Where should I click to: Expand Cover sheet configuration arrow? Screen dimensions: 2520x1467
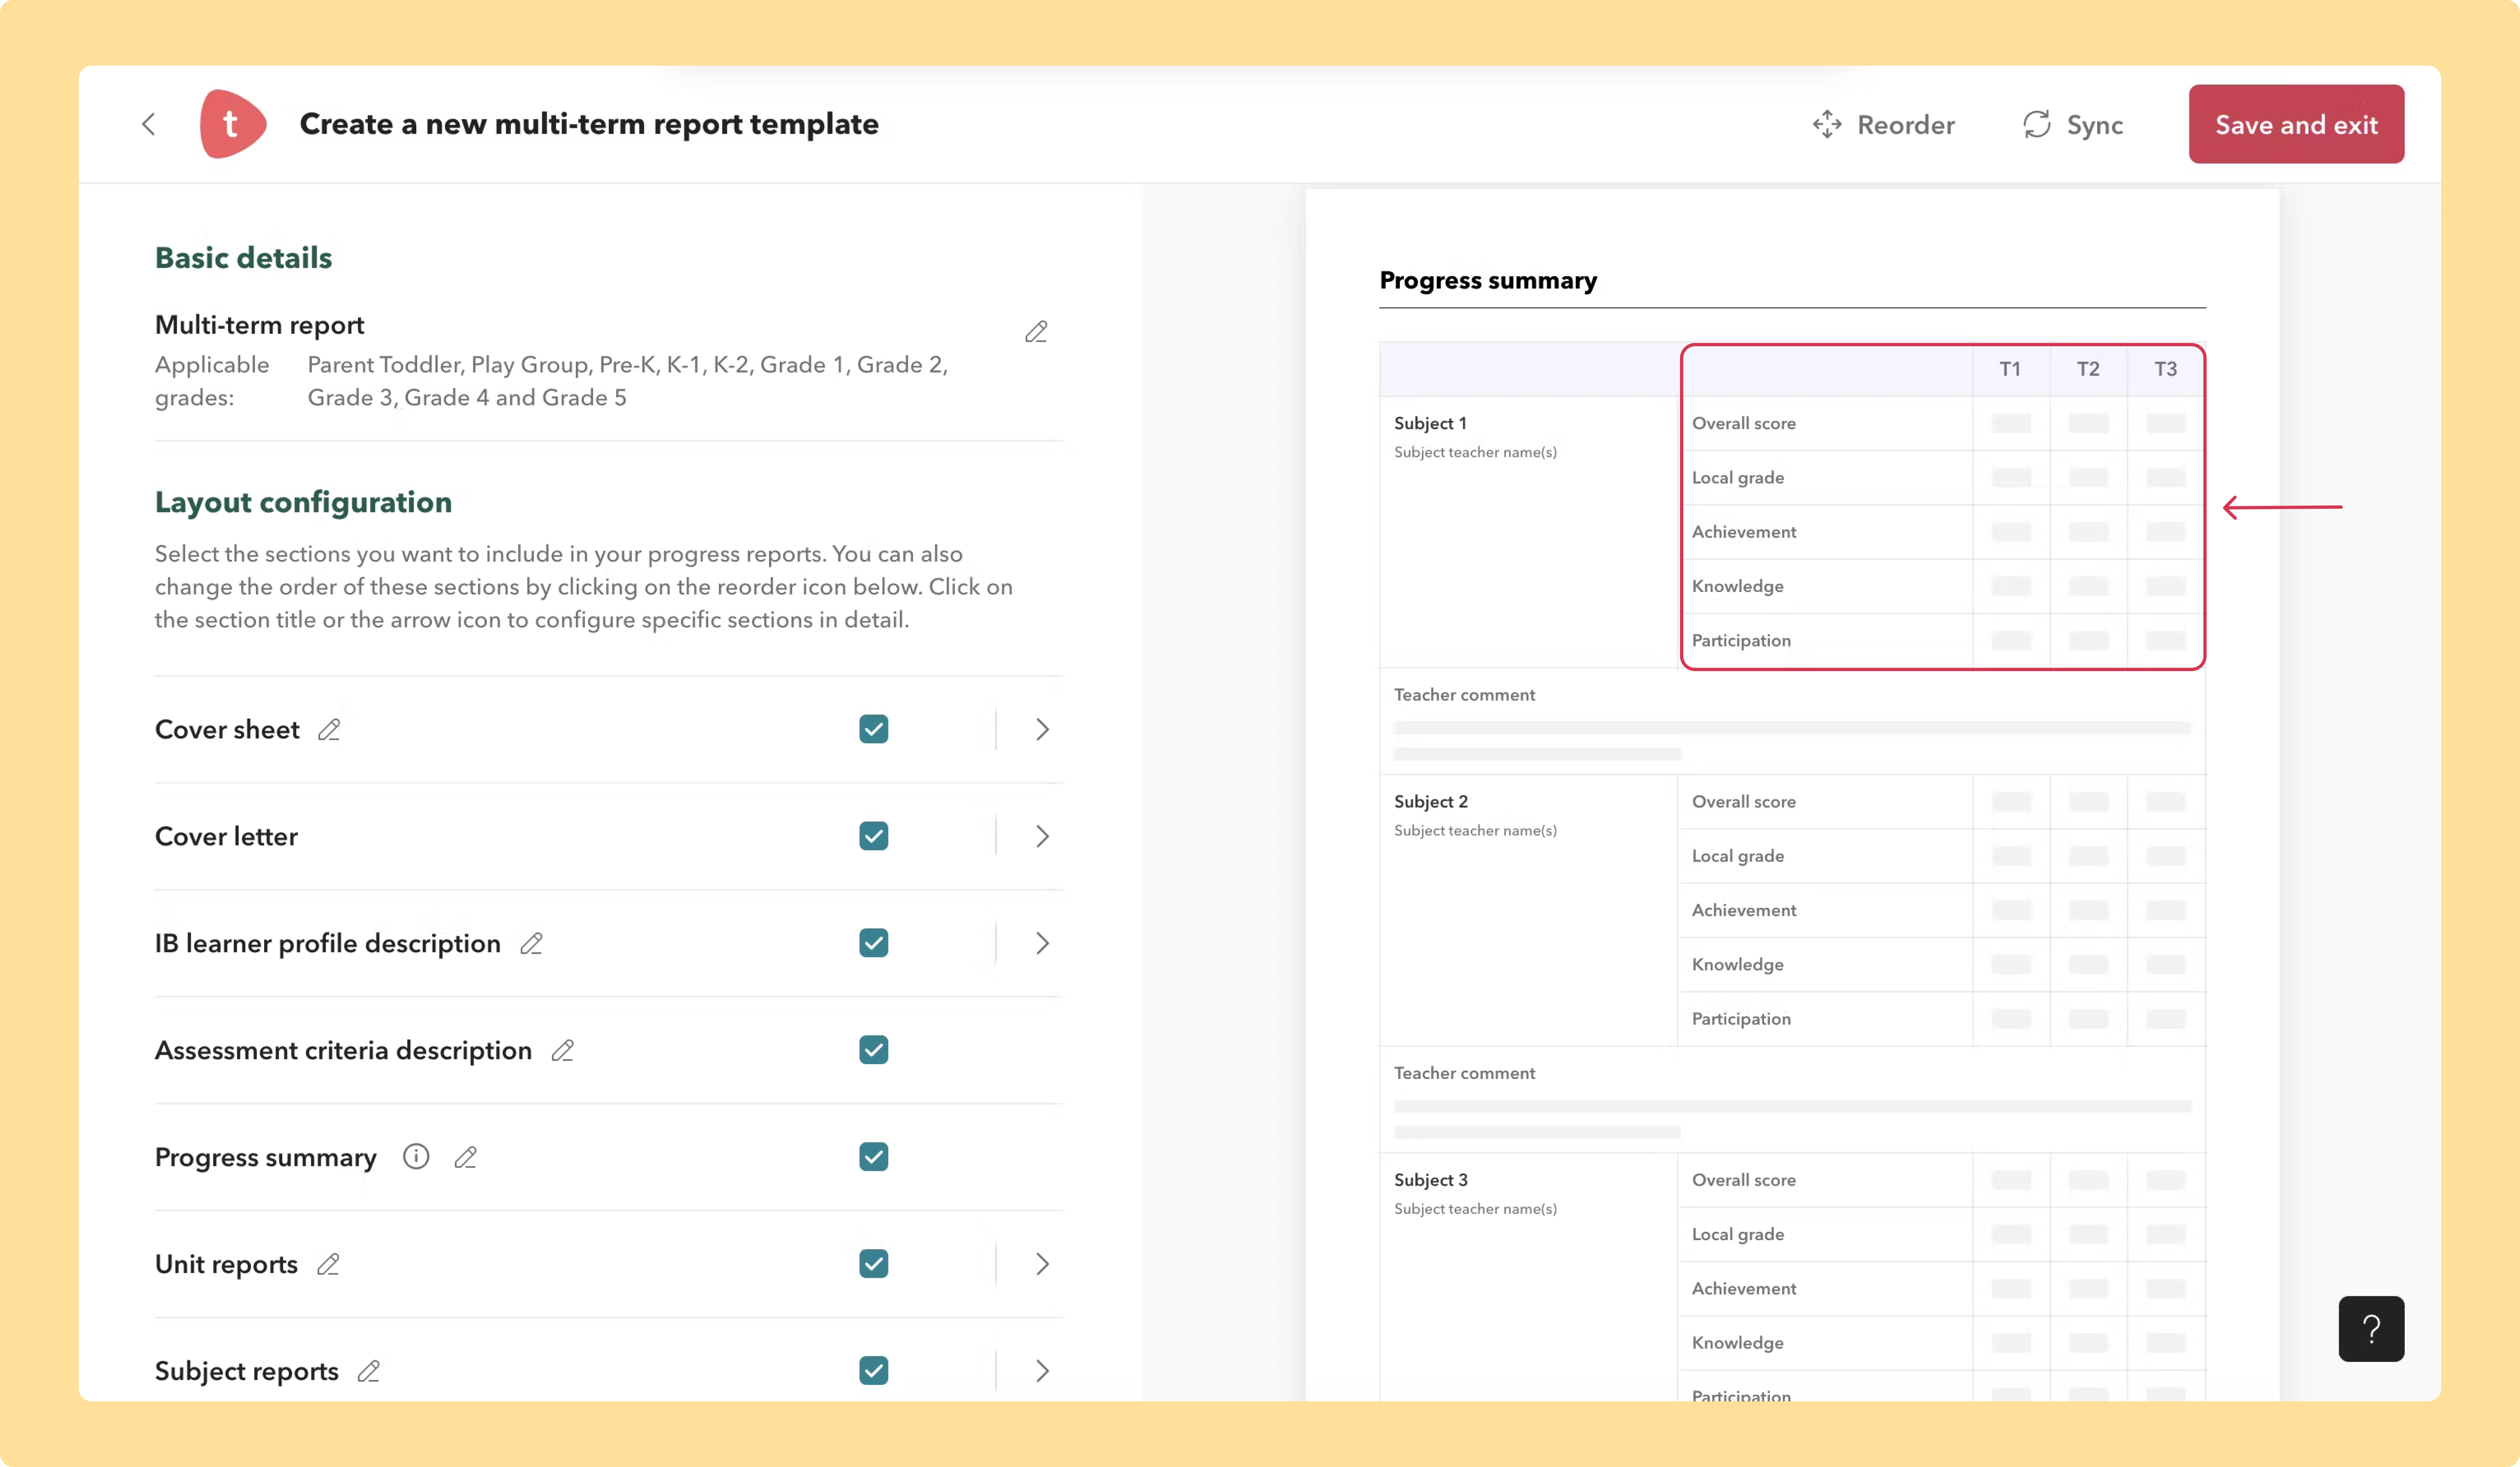coord(1042,729)
